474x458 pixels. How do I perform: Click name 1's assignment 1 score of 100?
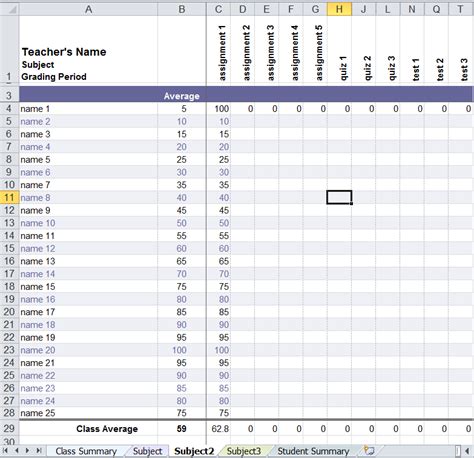218,109
